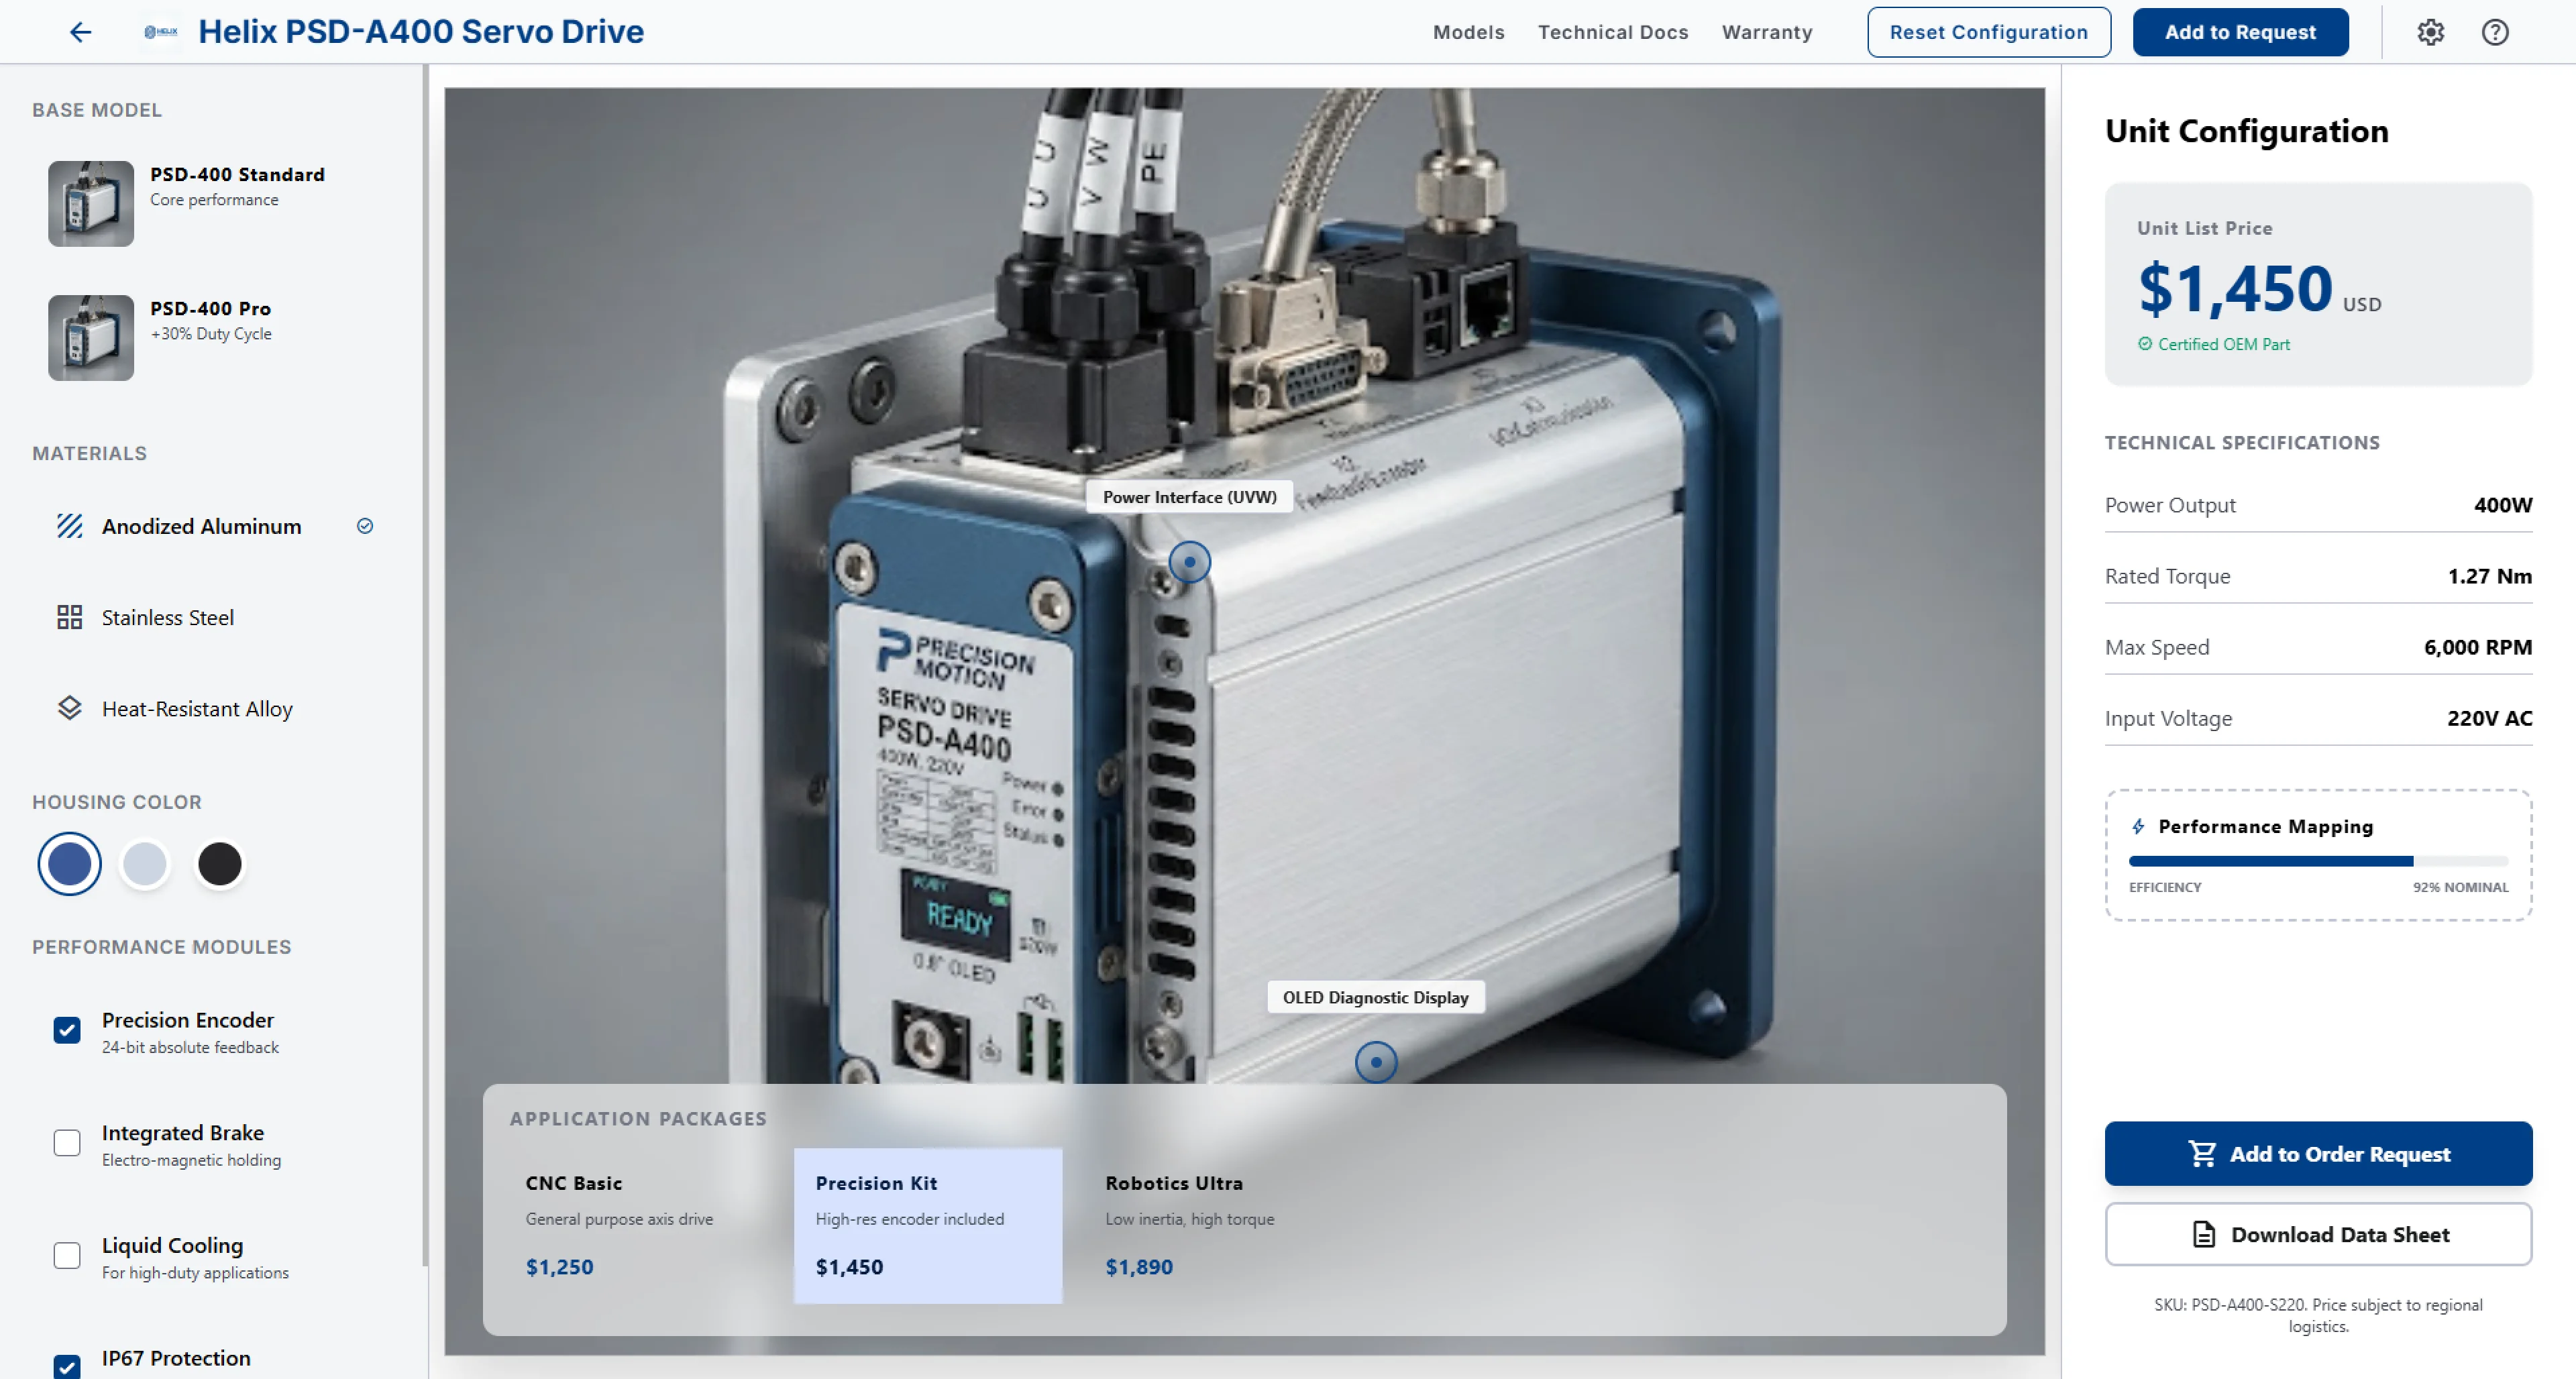The image size is (2576, 1379).
Task: Click the Stainless Steel grid icon
Action: point(69,617)
